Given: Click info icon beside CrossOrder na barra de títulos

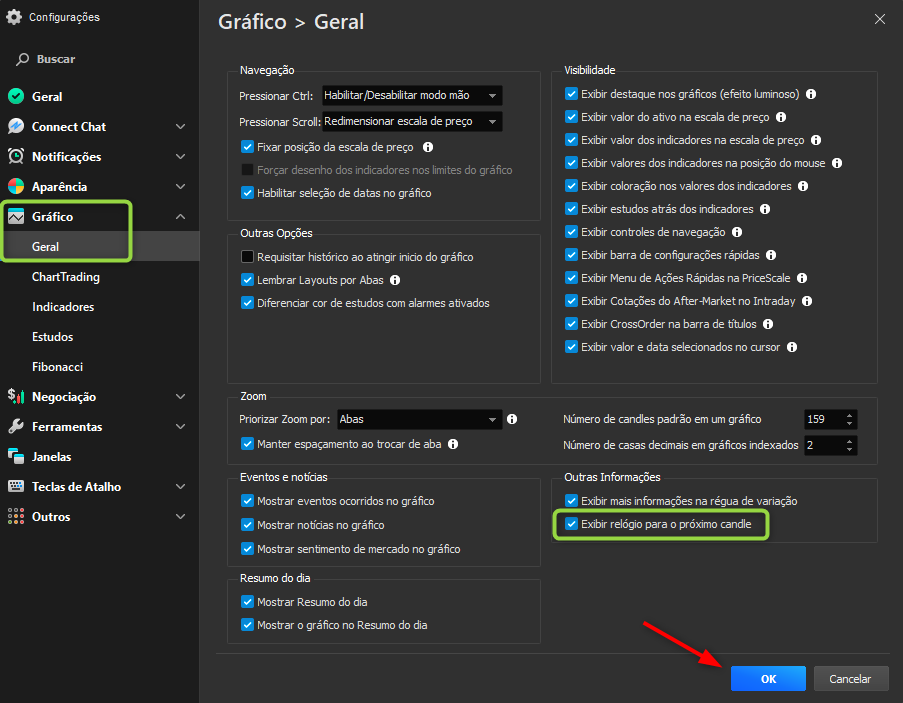Looking at the screenshot, I should pyautogui.click(x=768, y=324).
